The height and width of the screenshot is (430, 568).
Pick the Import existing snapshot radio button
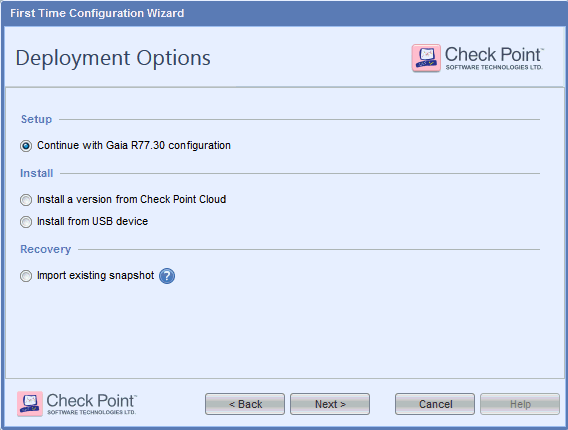(26, 276)
